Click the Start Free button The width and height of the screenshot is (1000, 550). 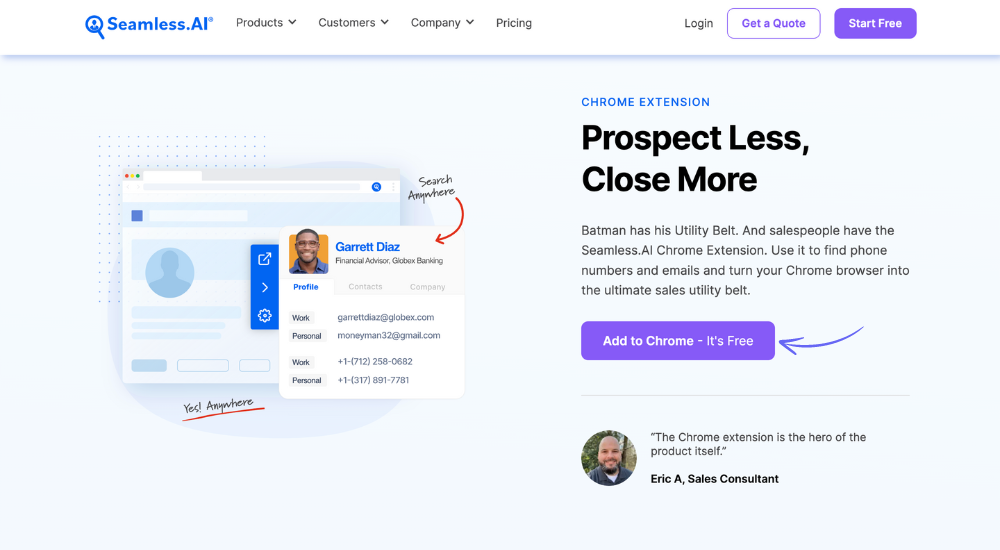875,23
